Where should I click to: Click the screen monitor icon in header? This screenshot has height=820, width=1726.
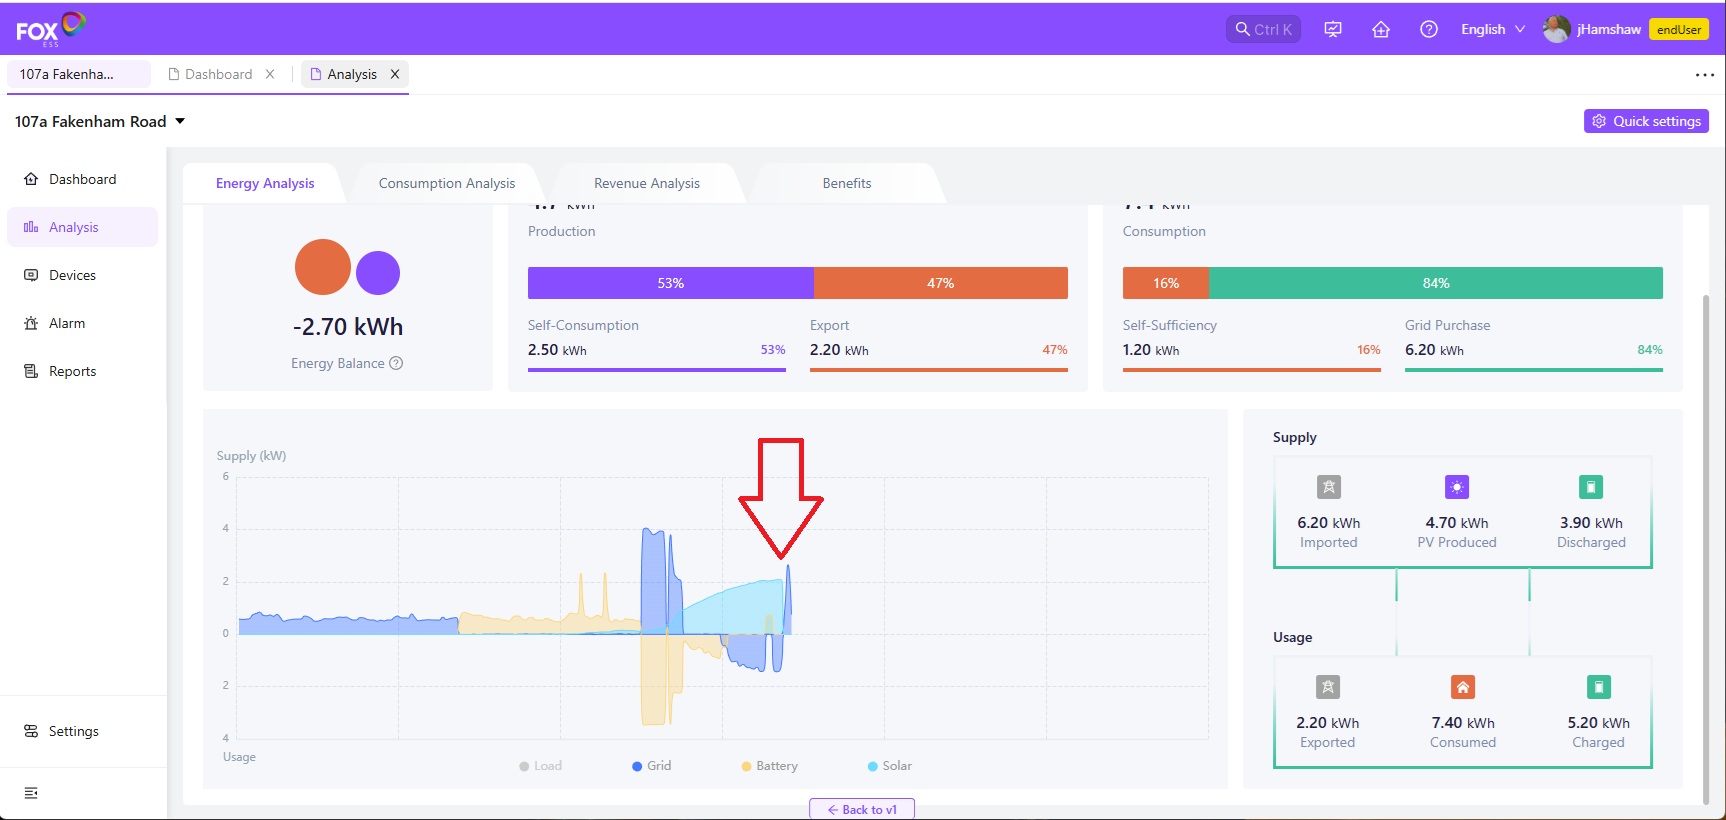click(1333, 30)
